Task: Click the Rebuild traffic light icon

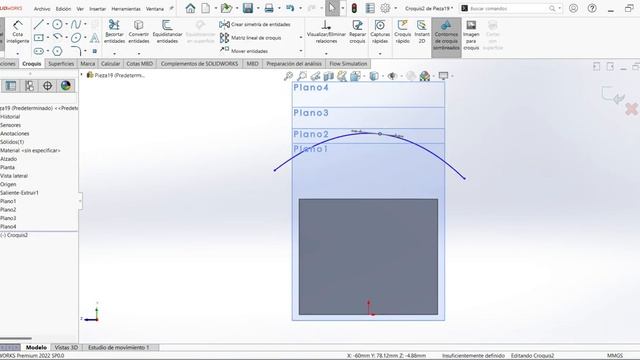Action: pos(354,8)
